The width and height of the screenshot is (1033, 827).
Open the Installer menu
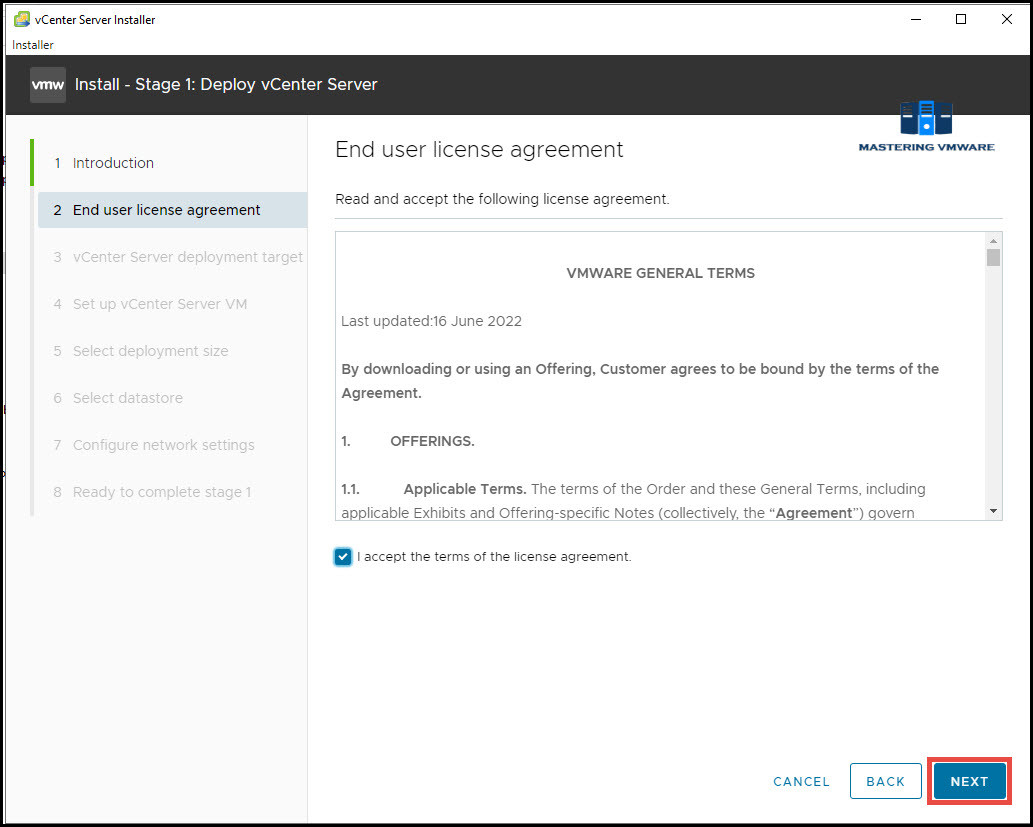33,45
